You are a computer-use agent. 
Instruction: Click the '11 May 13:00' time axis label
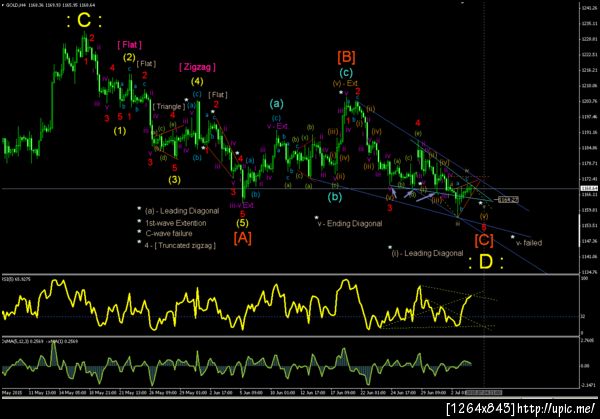42,393
